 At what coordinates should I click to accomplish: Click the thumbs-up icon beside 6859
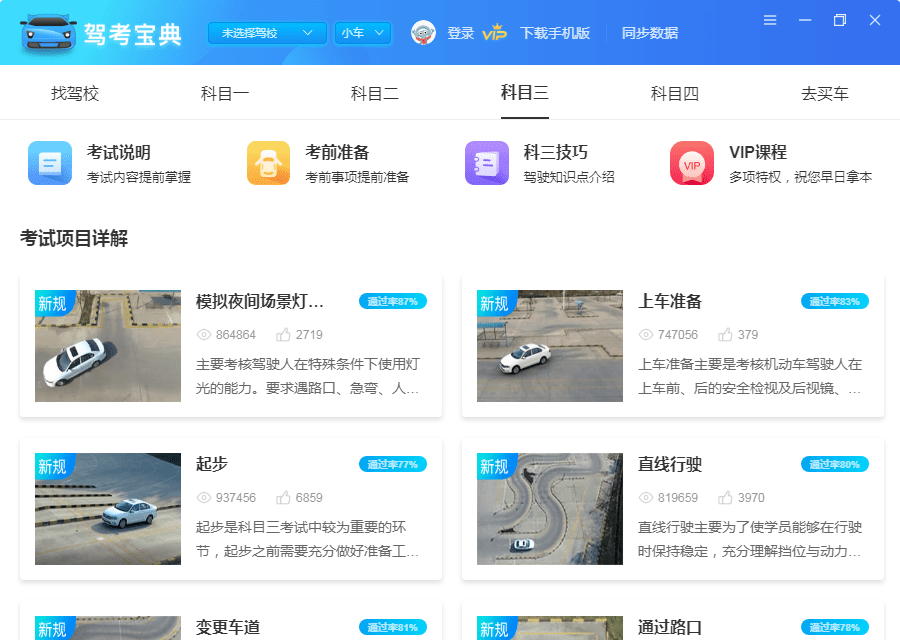283,497
